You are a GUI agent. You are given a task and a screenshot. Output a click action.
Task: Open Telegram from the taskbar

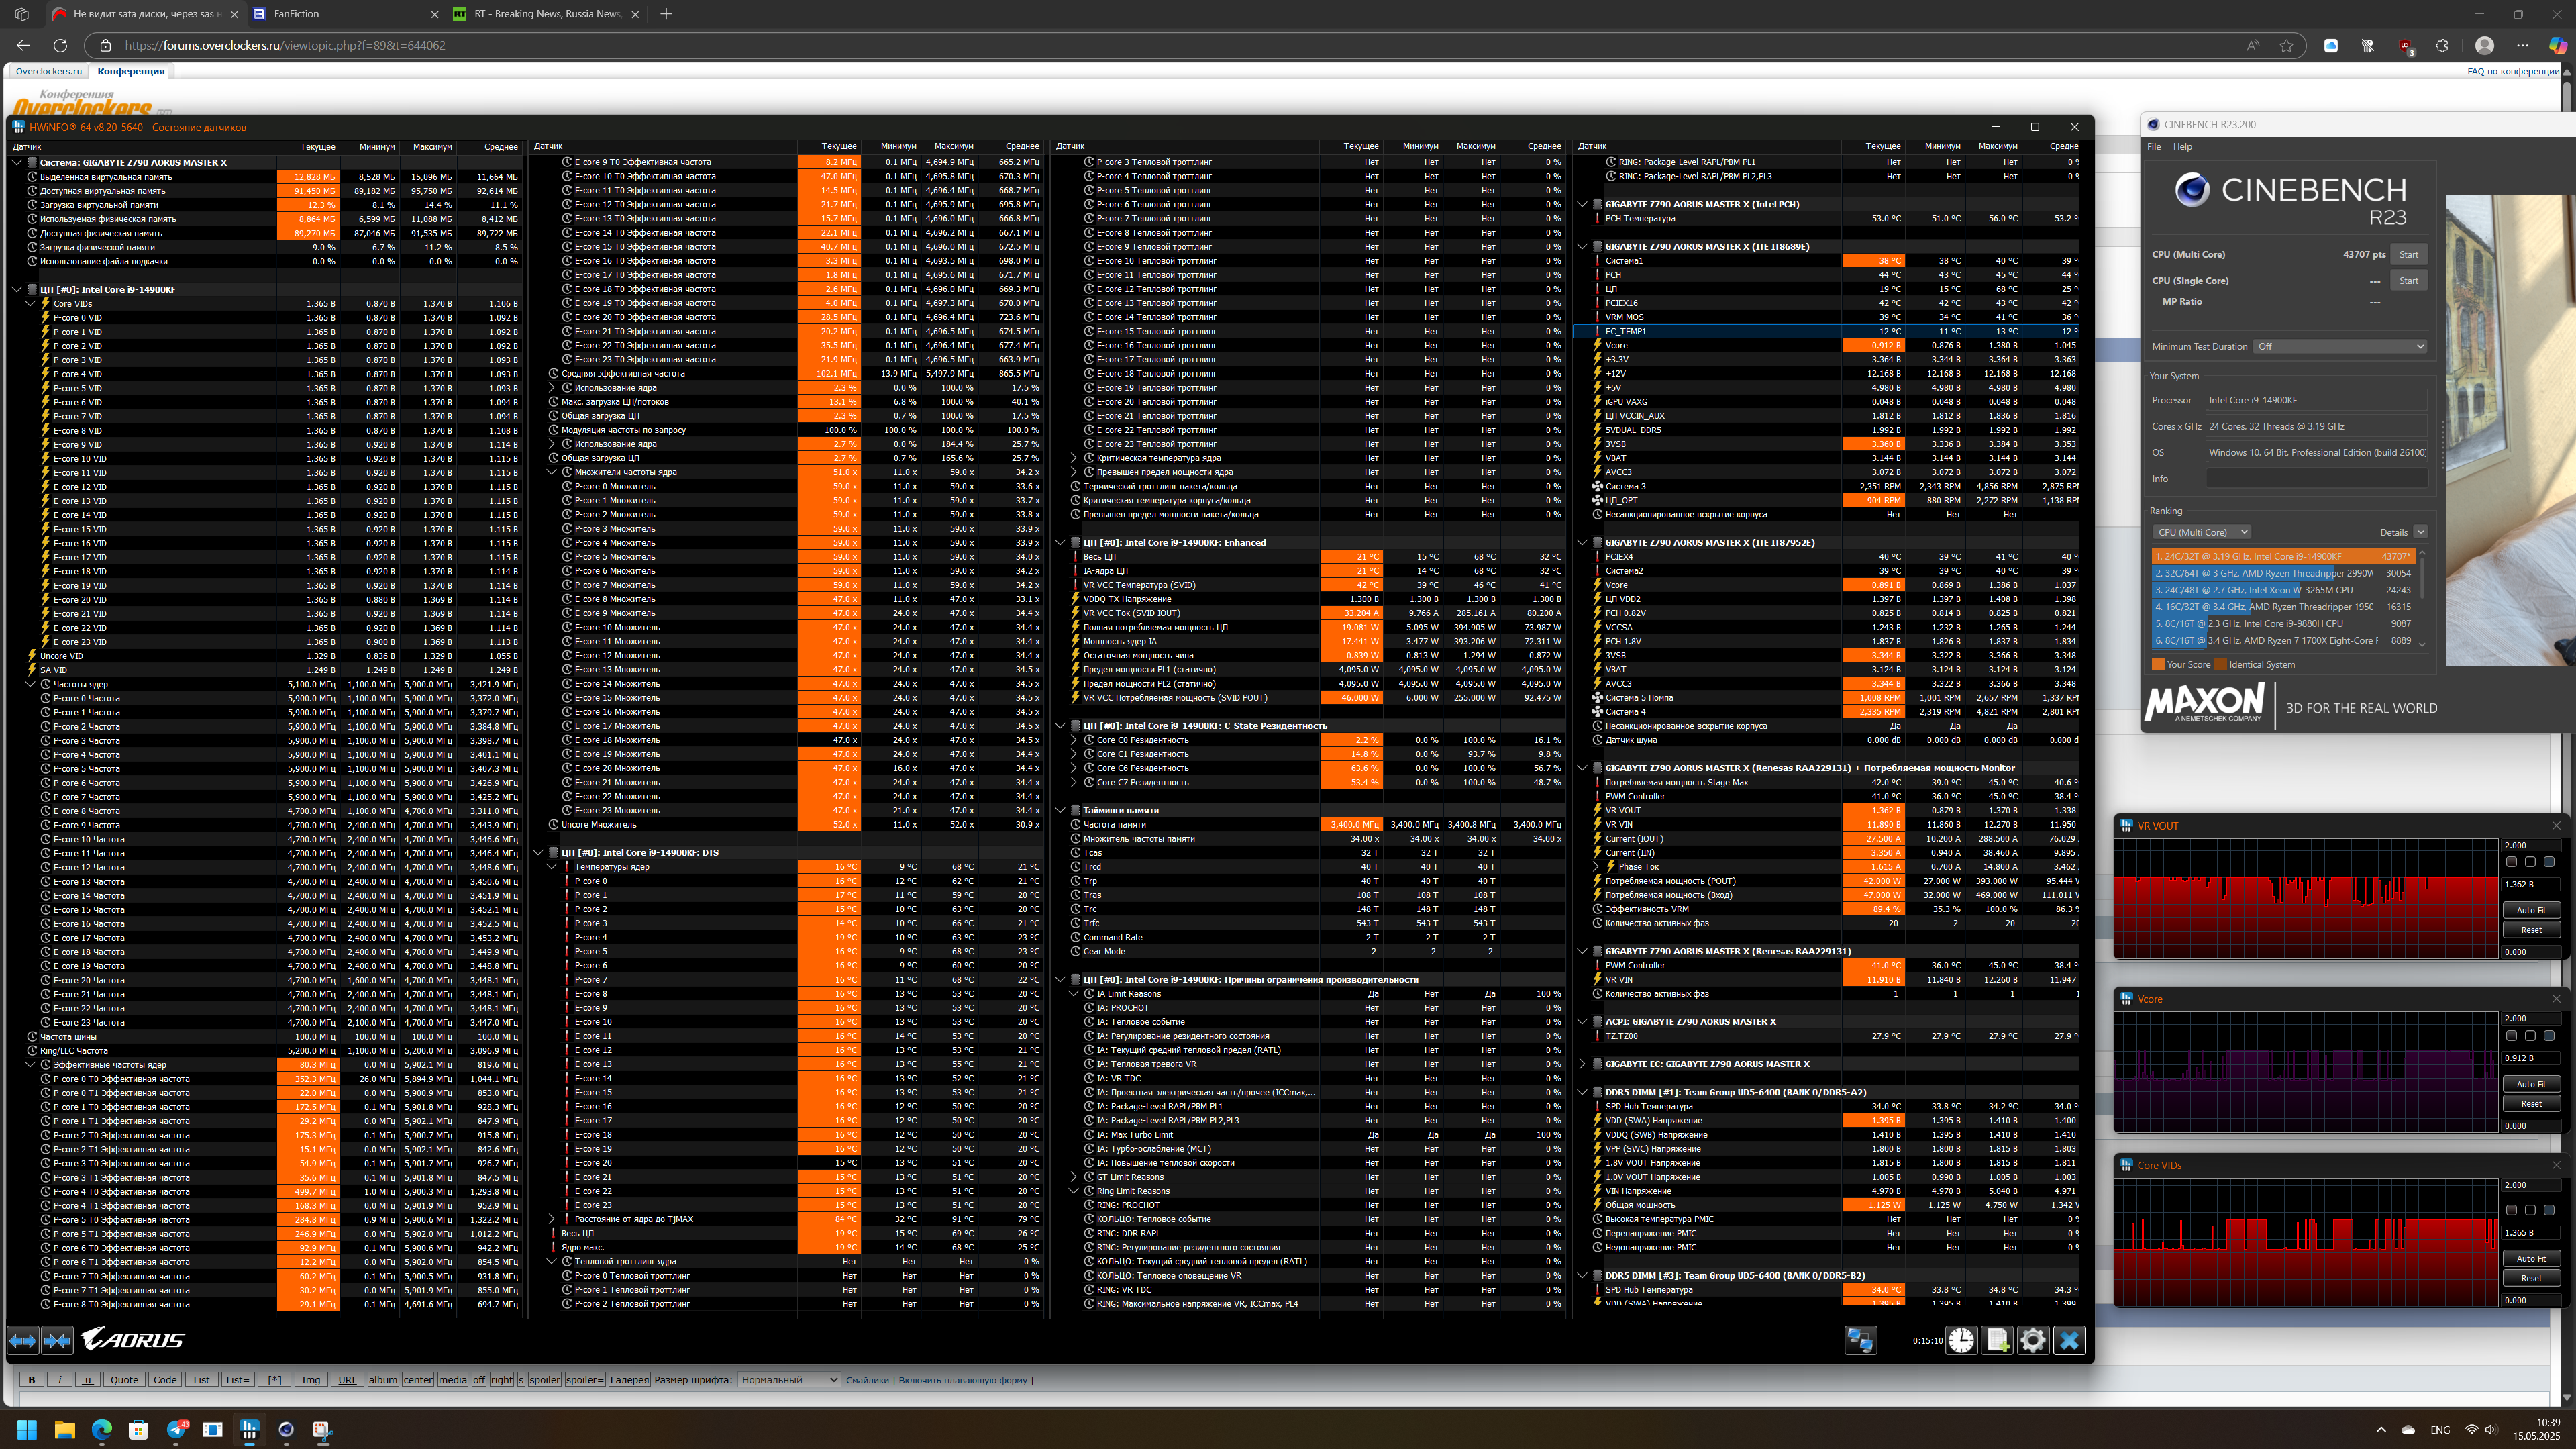pos(176,1430)
